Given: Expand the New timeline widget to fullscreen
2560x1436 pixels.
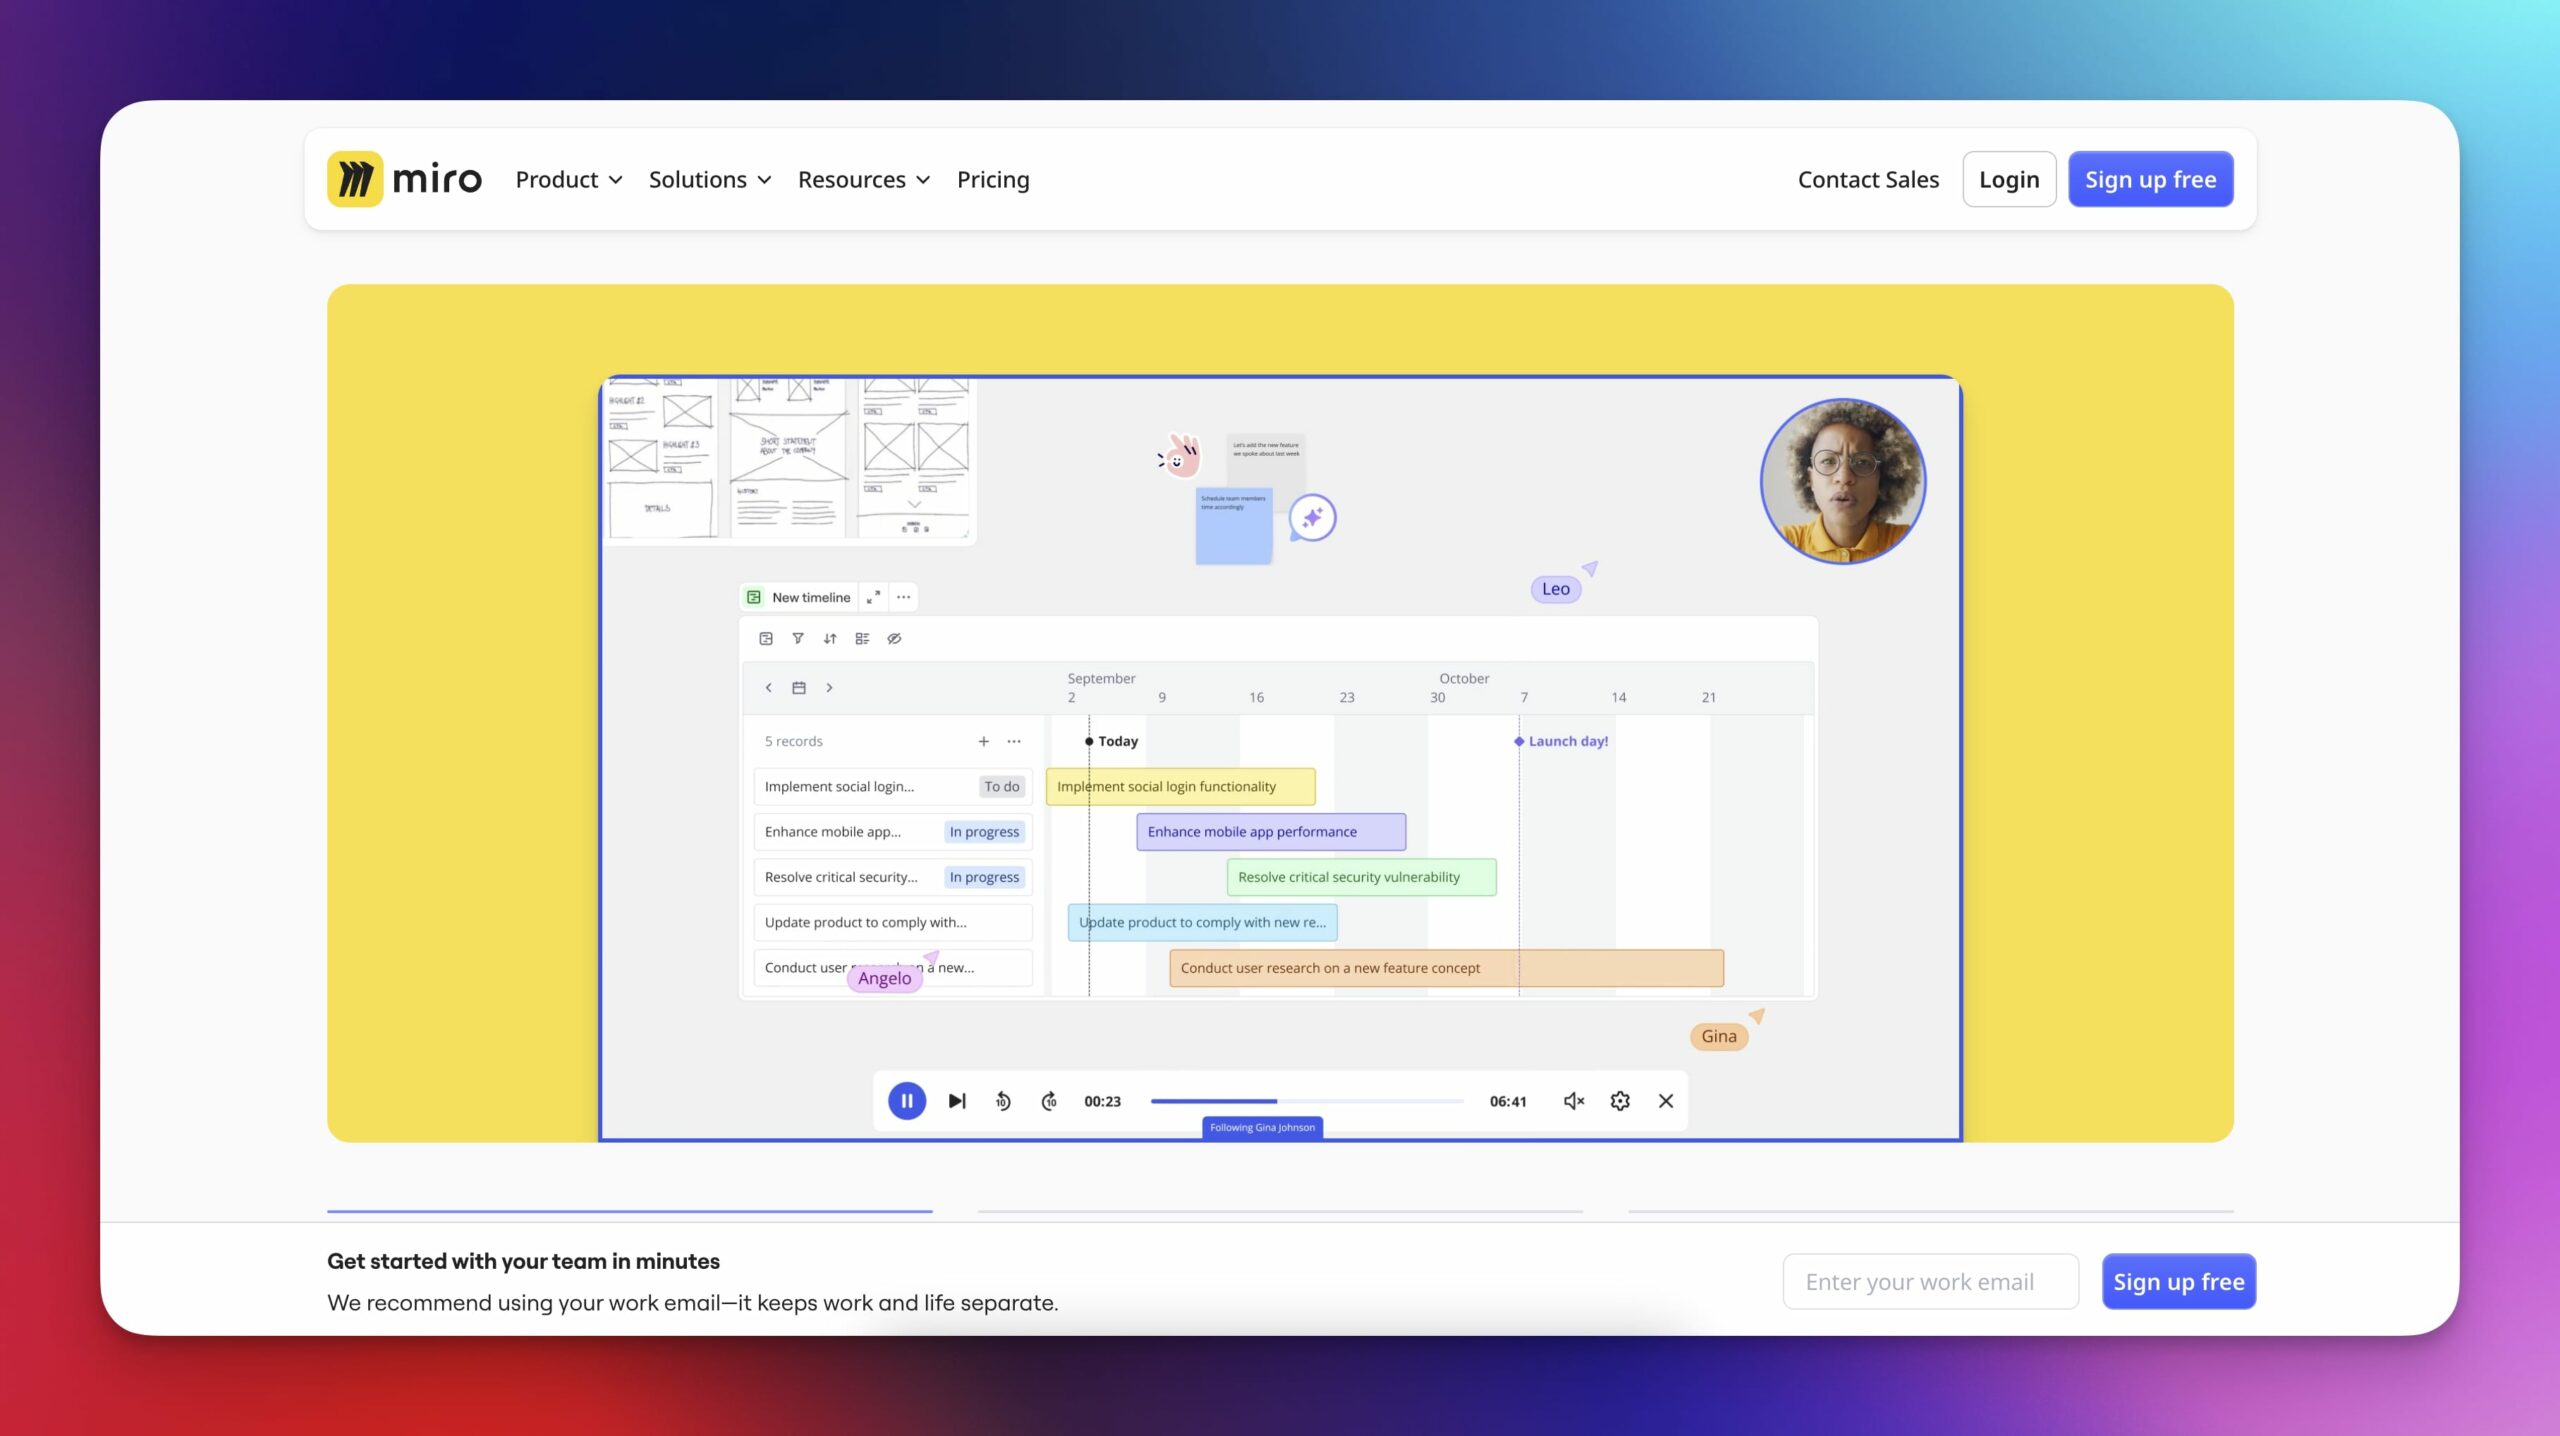Looking at the screenshot, I should click(872, 597).
